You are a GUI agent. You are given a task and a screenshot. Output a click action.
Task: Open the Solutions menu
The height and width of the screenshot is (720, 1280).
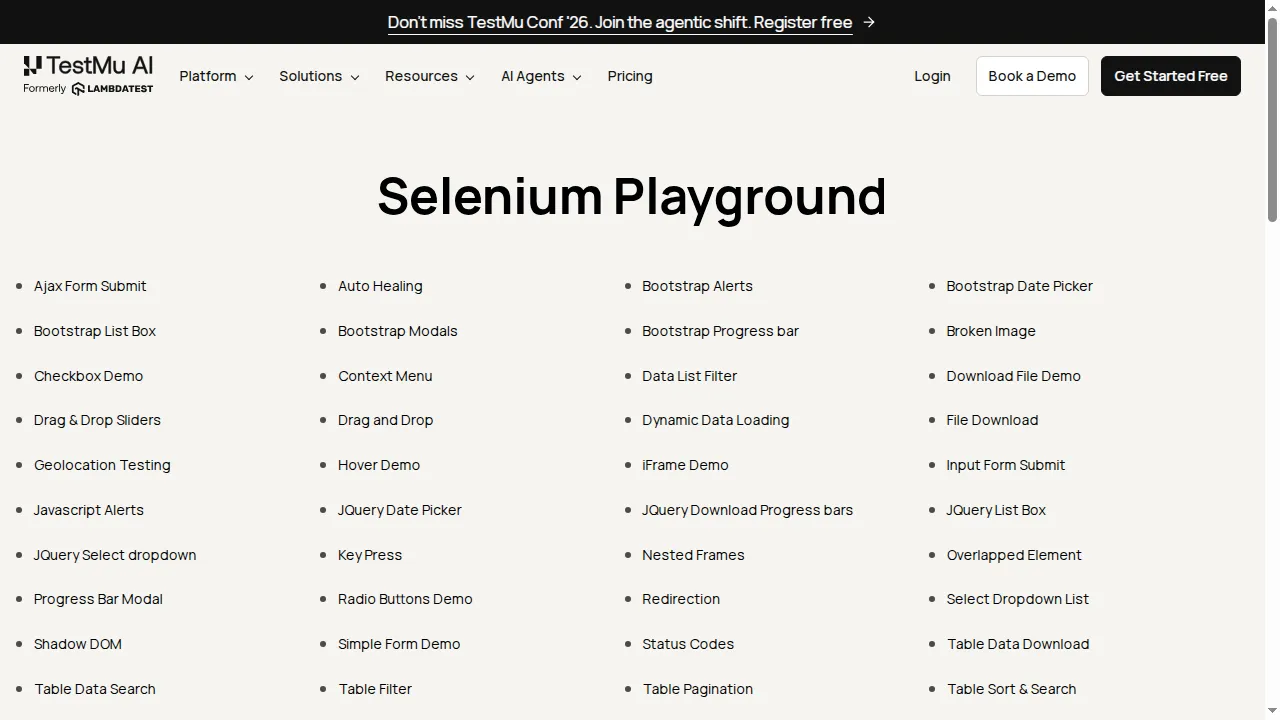(319, 76)
